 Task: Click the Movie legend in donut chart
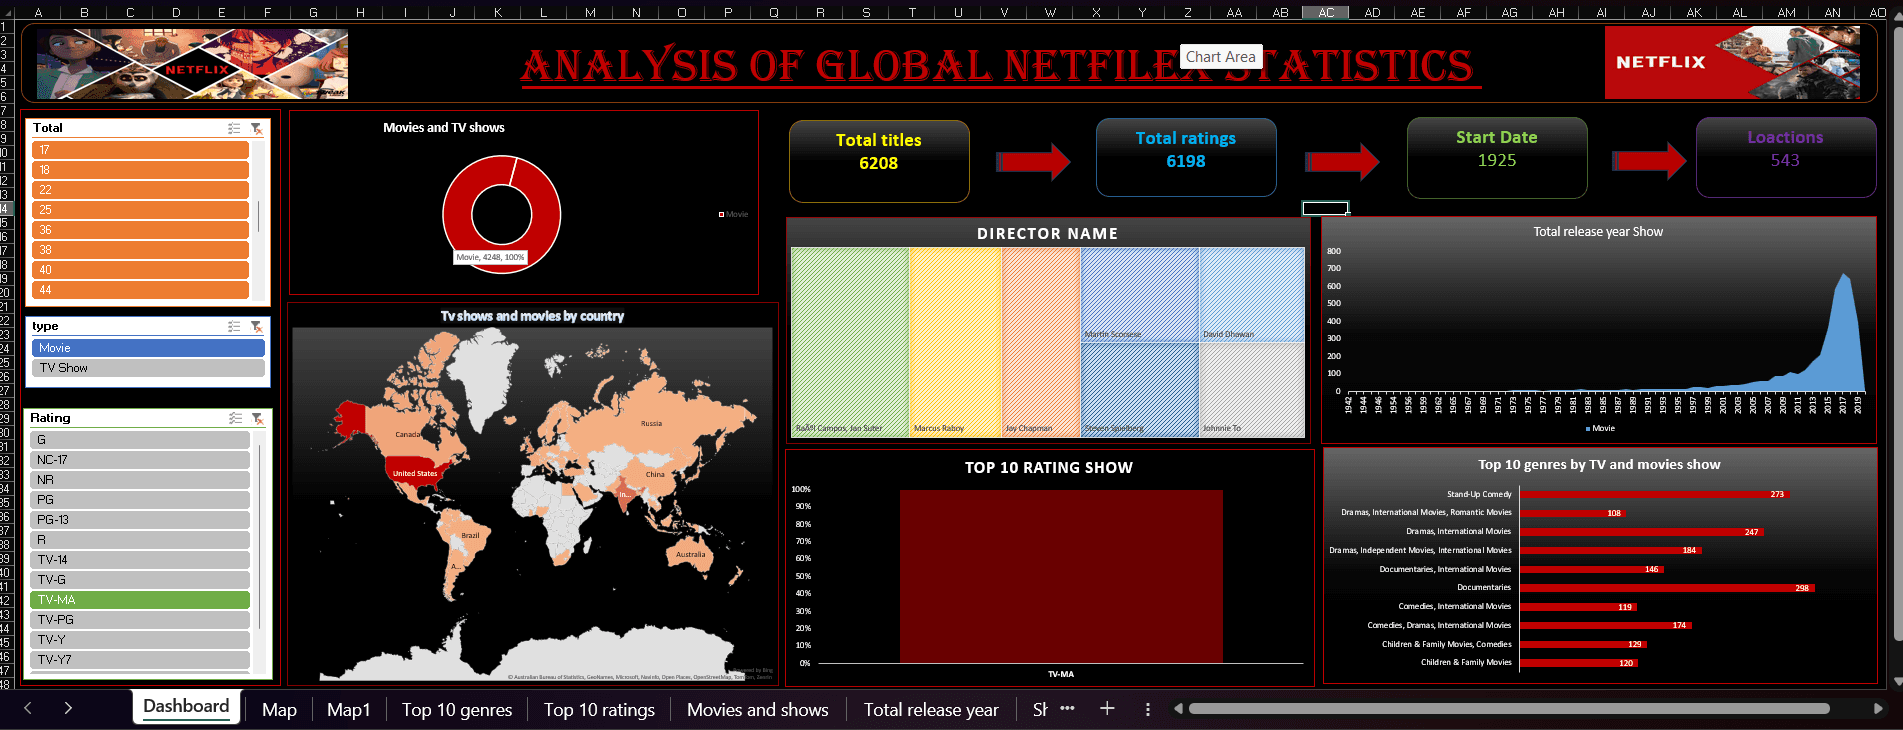pos(733,214)
